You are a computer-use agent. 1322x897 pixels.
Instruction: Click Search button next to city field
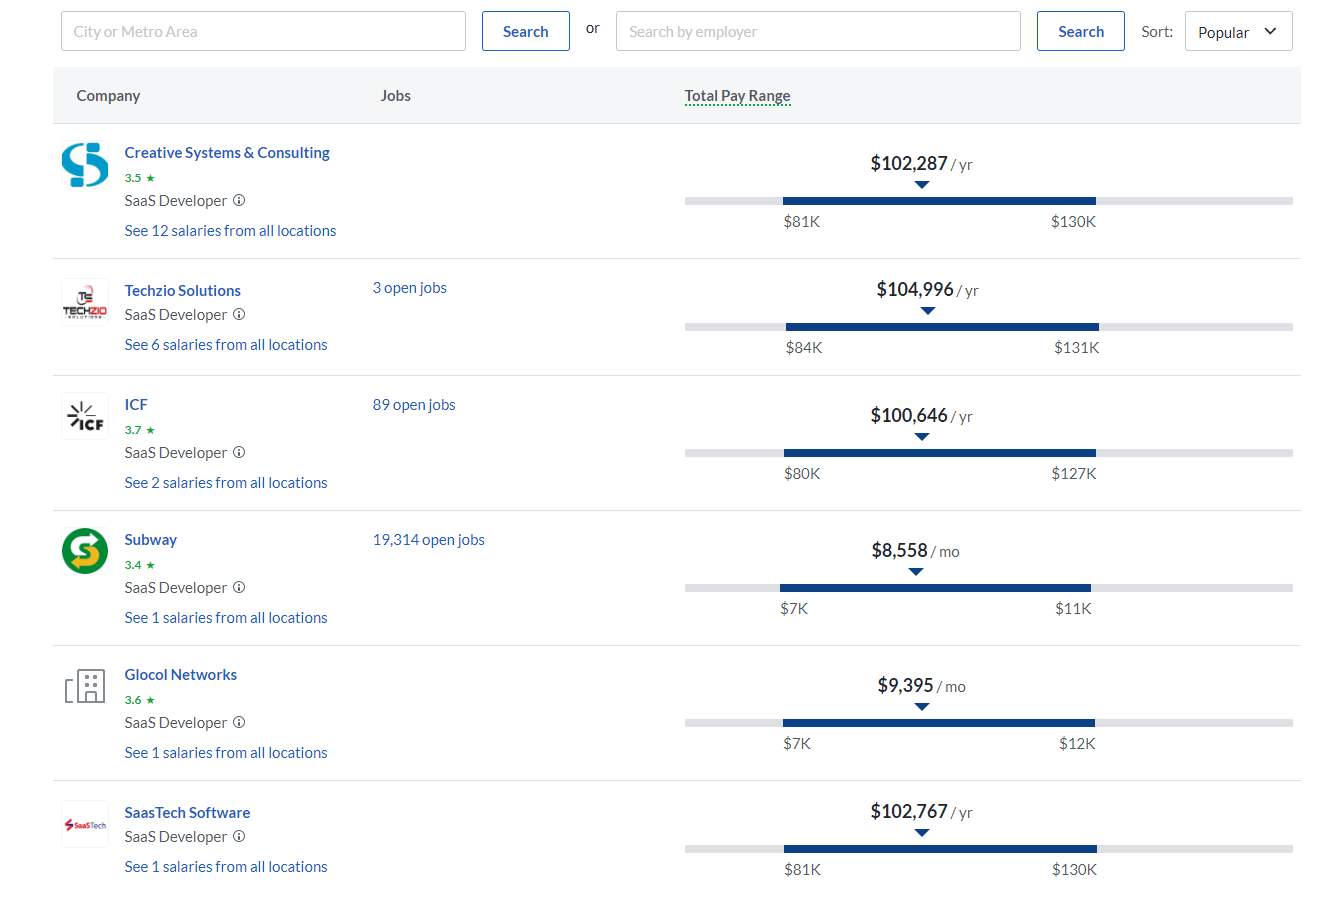525,31
